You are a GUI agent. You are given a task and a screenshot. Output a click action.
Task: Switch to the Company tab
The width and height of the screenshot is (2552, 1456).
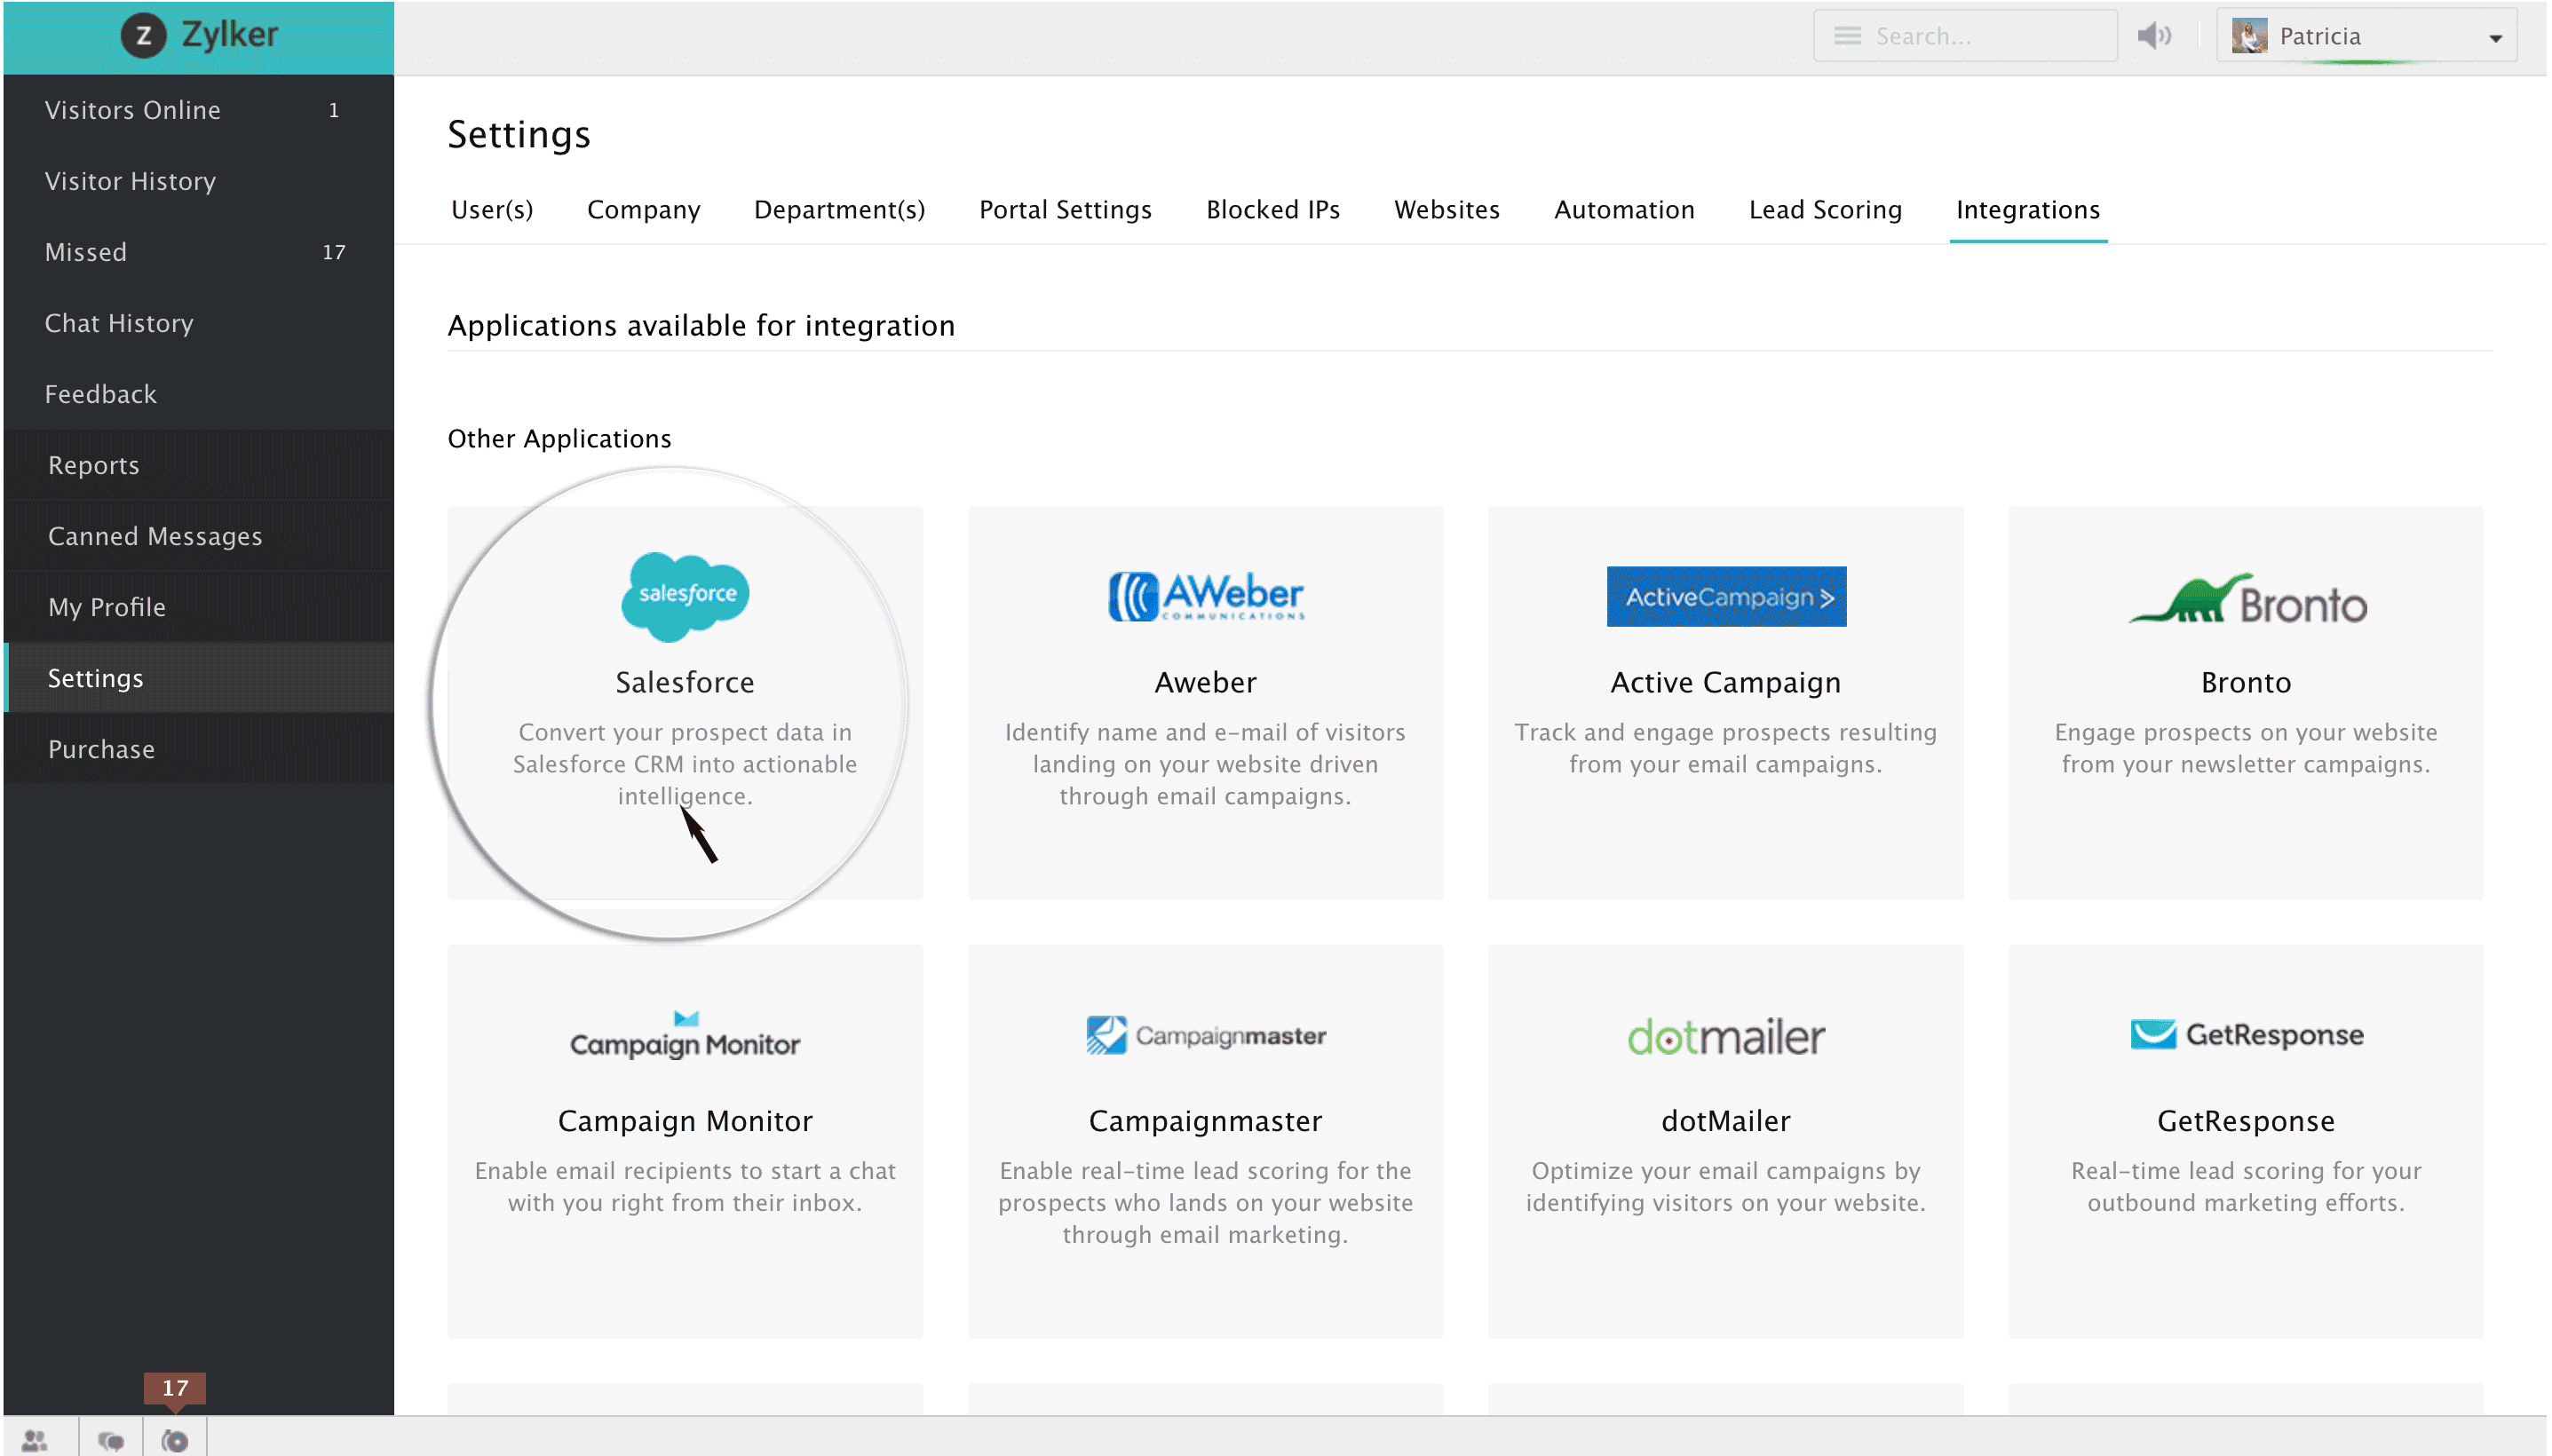point(643,210)
